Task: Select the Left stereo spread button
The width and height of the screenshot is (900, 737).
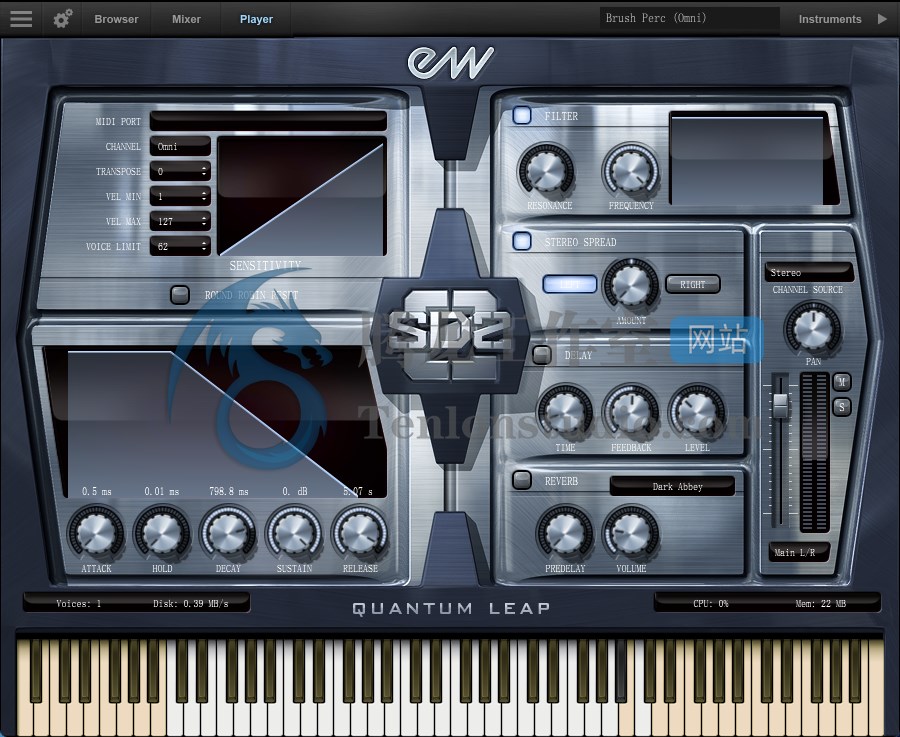Action: tap(570, 284)
